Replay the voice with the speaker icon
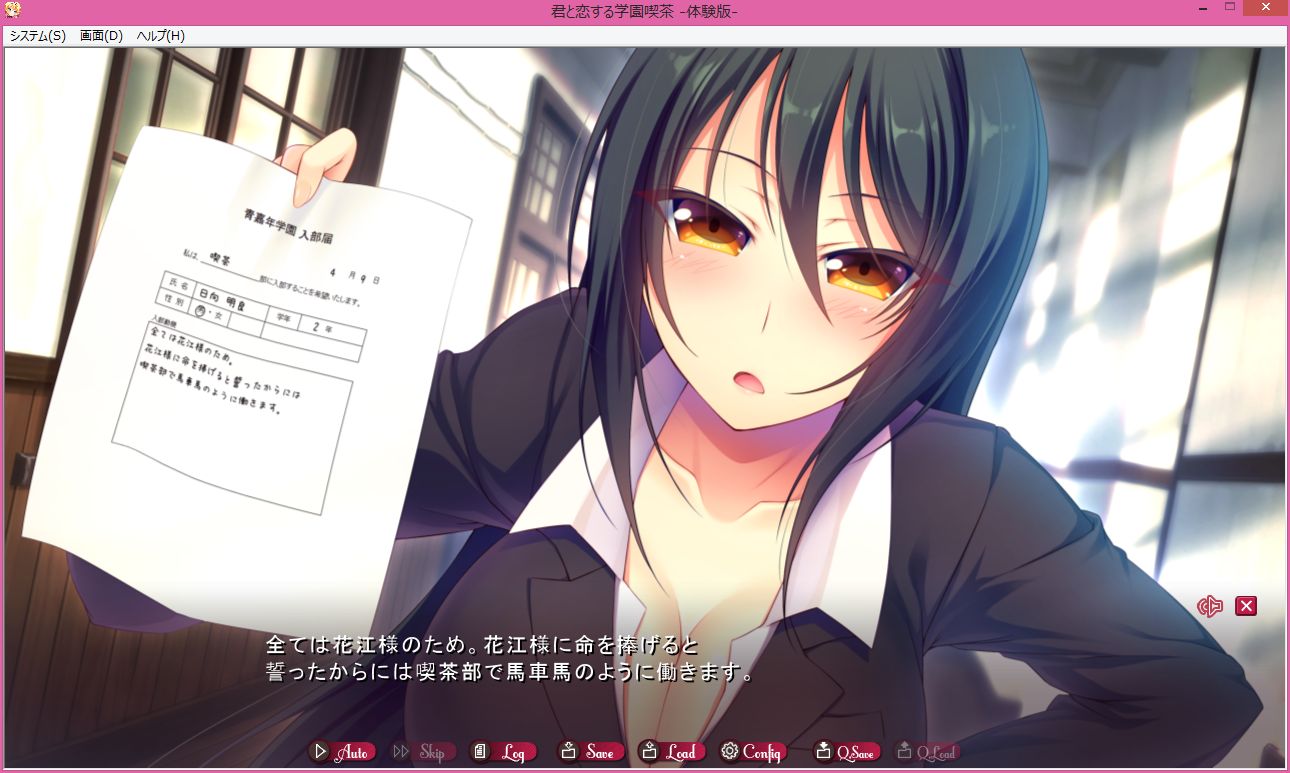 pyautogui.click(x=1210, y=606)
